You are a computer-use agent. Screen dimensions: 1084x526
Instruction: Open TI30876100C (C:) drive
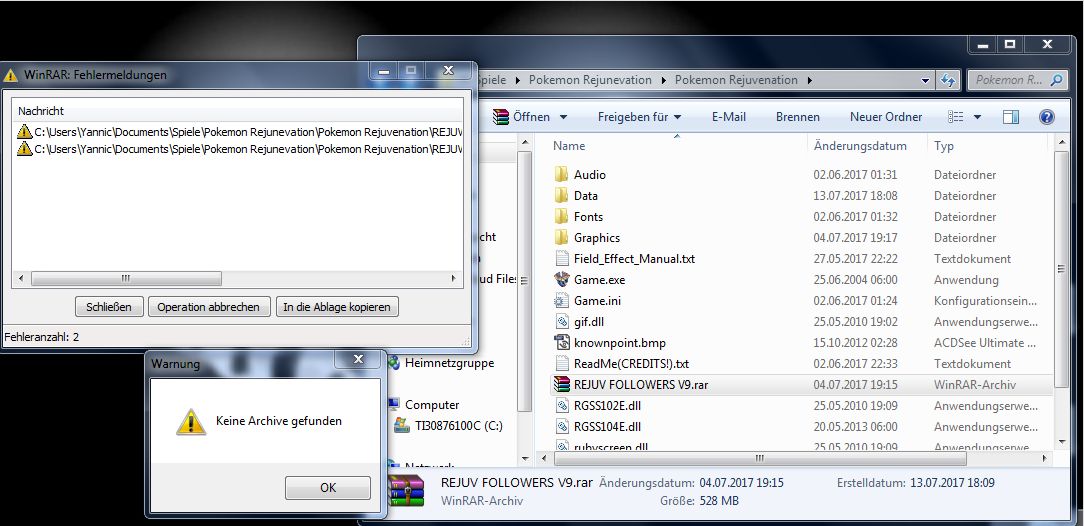point(459,426)
